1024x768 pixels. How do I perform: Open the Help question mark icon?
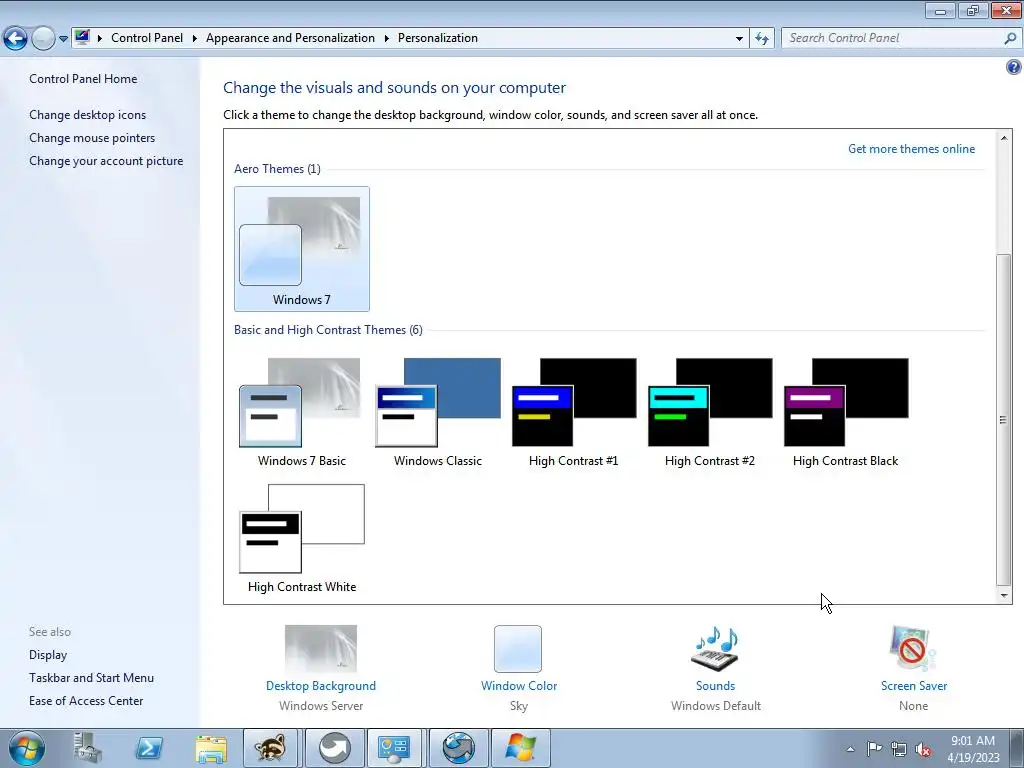1014,67
